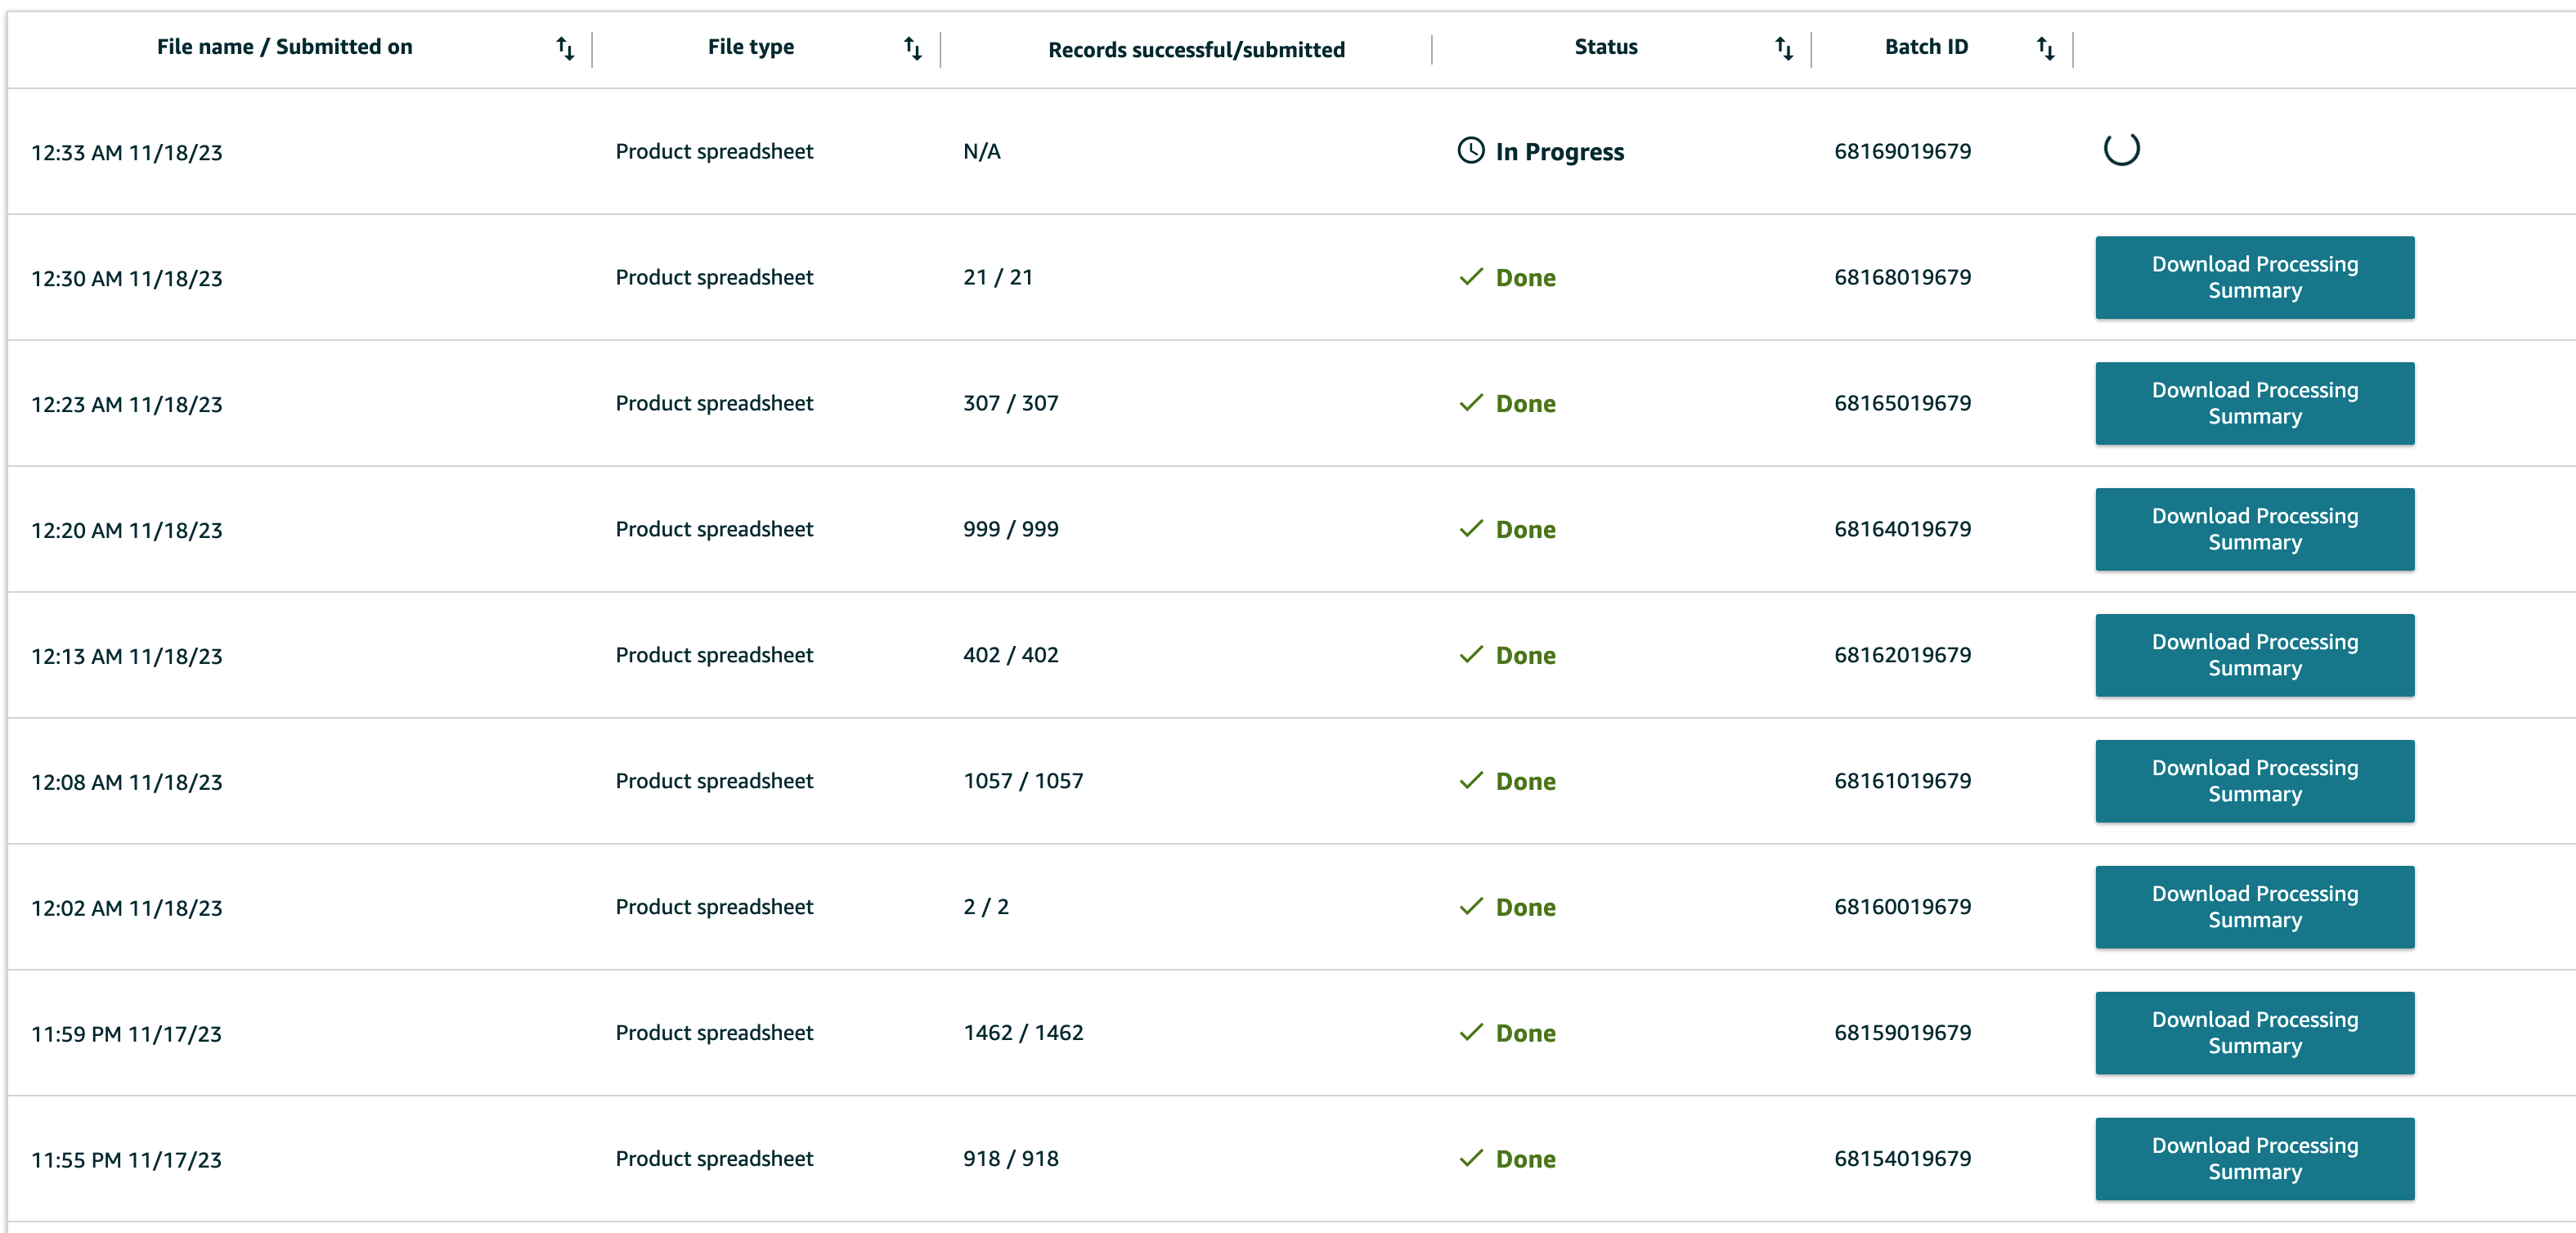This screenshot has height=1233, width=2576.
Task: Click the Done checkmark for batch 68160019679
Action: pos(1471,907)
